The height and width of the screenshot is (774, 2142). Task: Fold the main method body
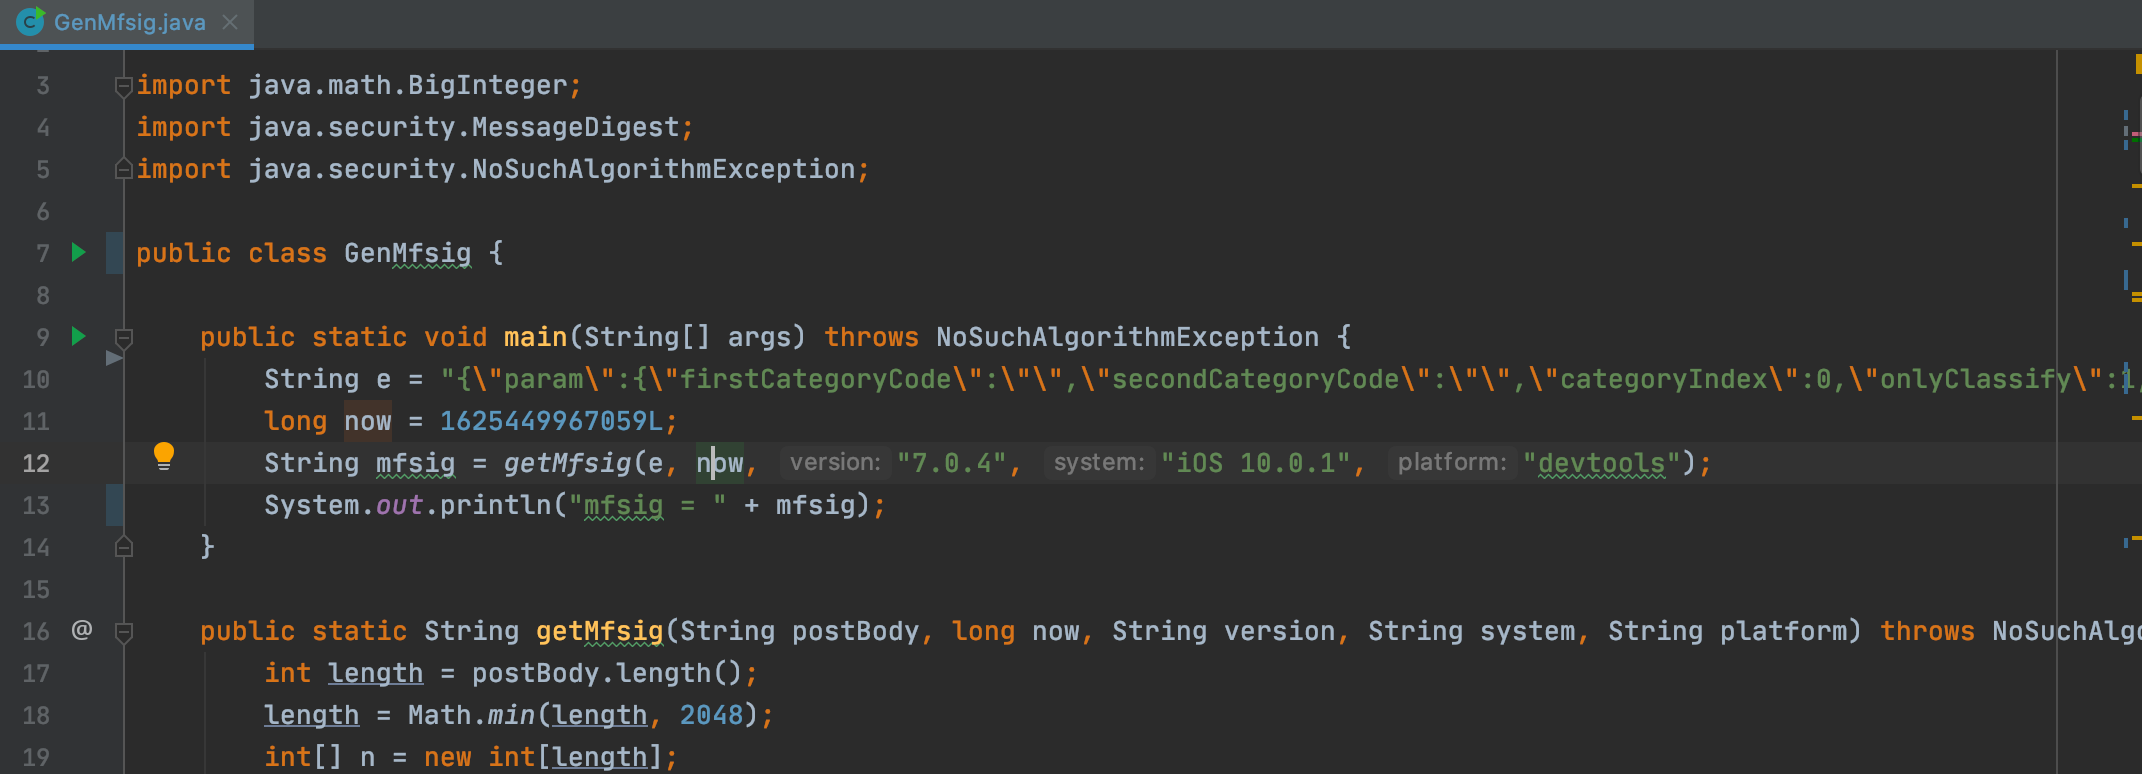124,338
